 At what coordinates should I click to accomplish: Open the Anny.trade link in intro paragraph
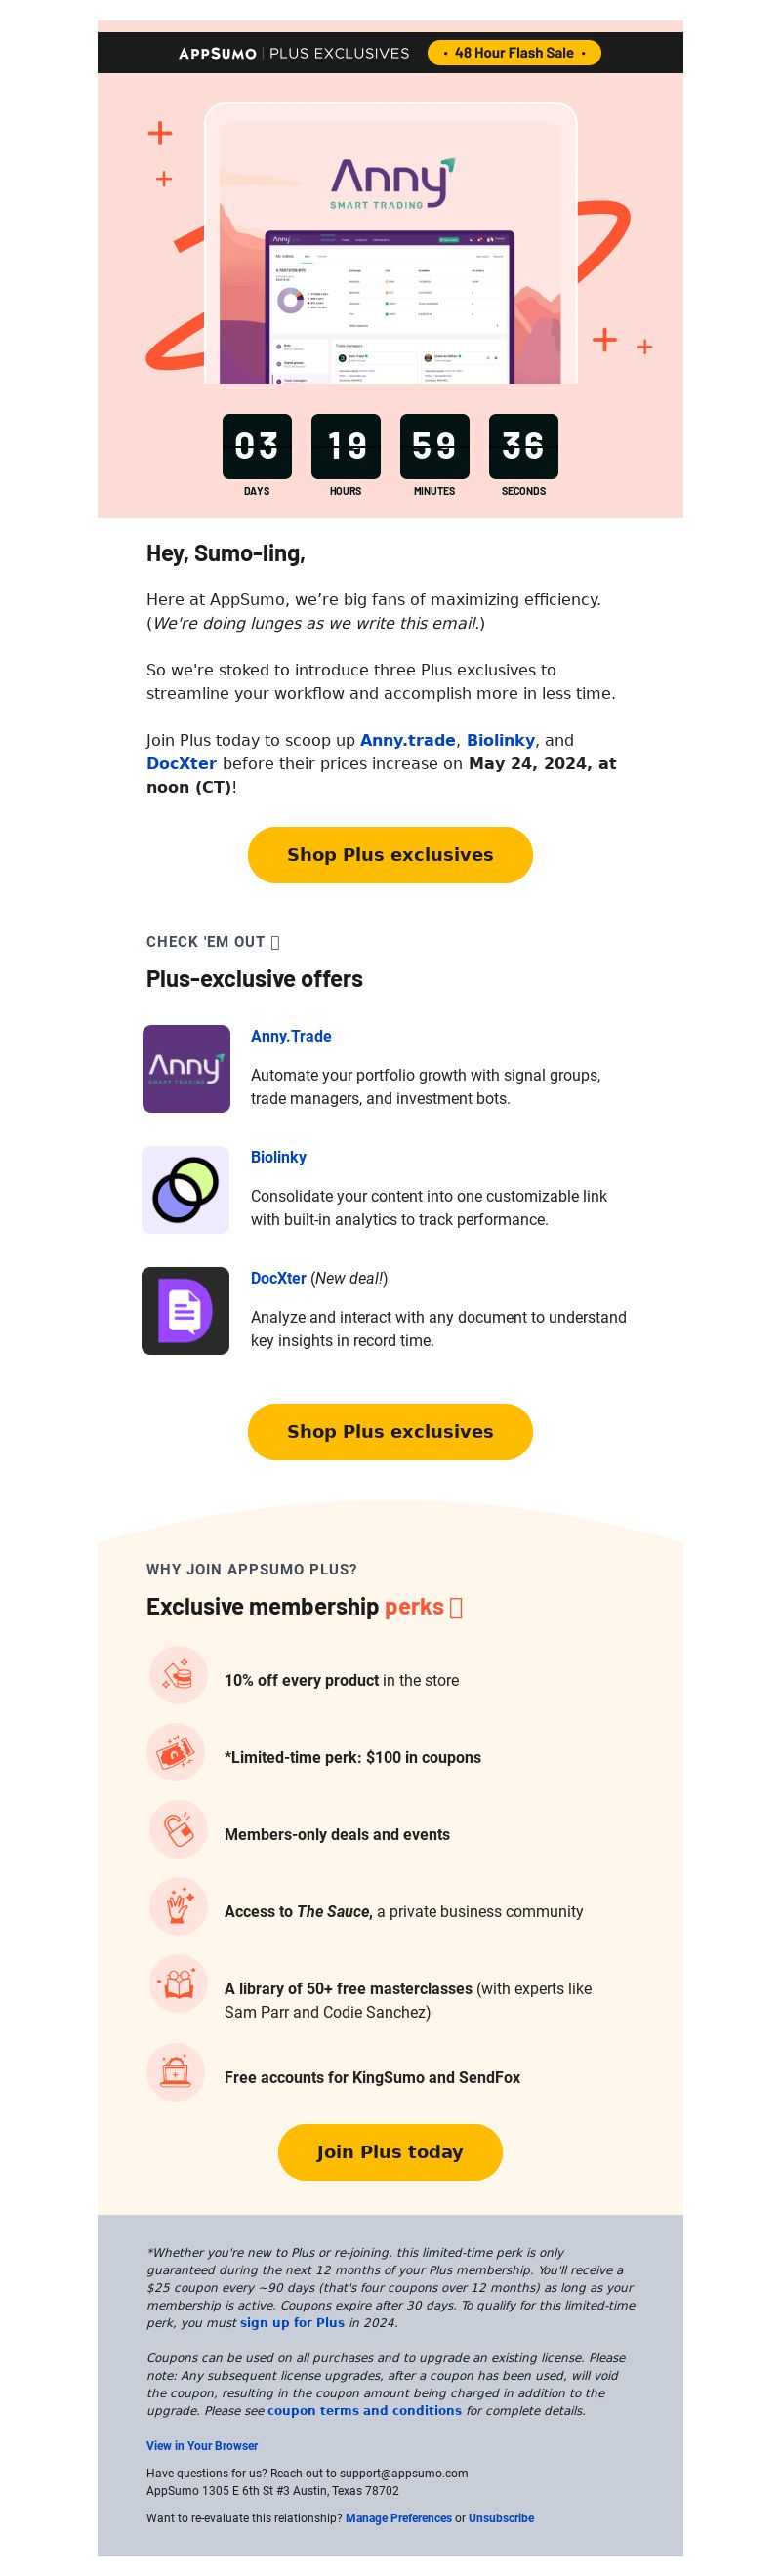click(x=407, y=740)
